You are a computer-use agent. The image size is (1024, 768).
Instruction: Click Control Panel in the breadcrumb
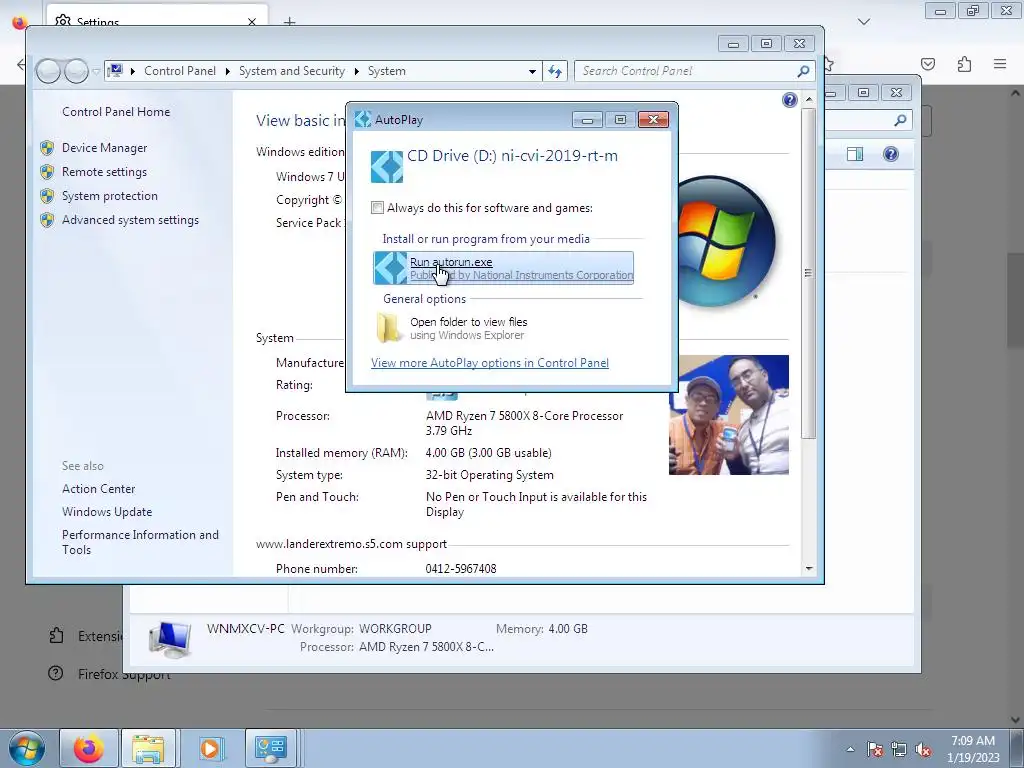(180, 71)
